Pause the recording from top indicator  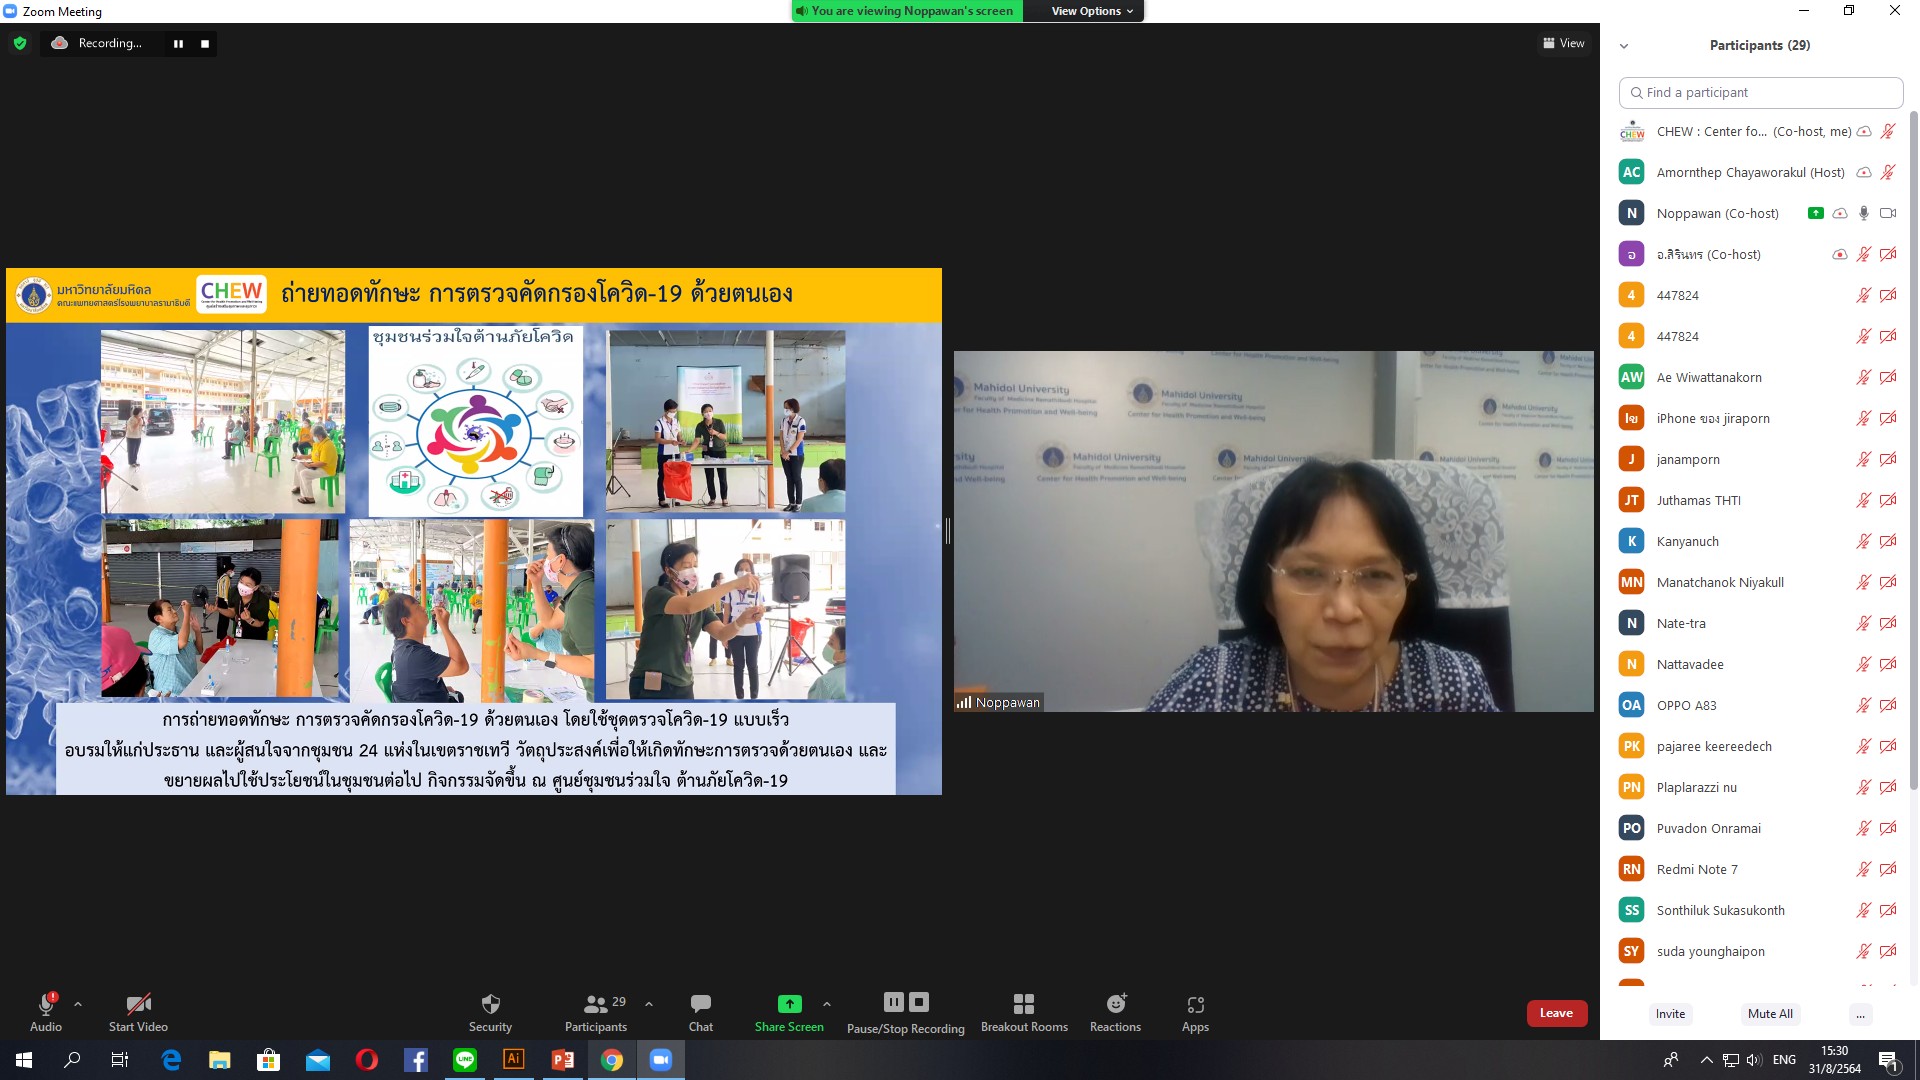pyautogui.click(x=178, y=44)
